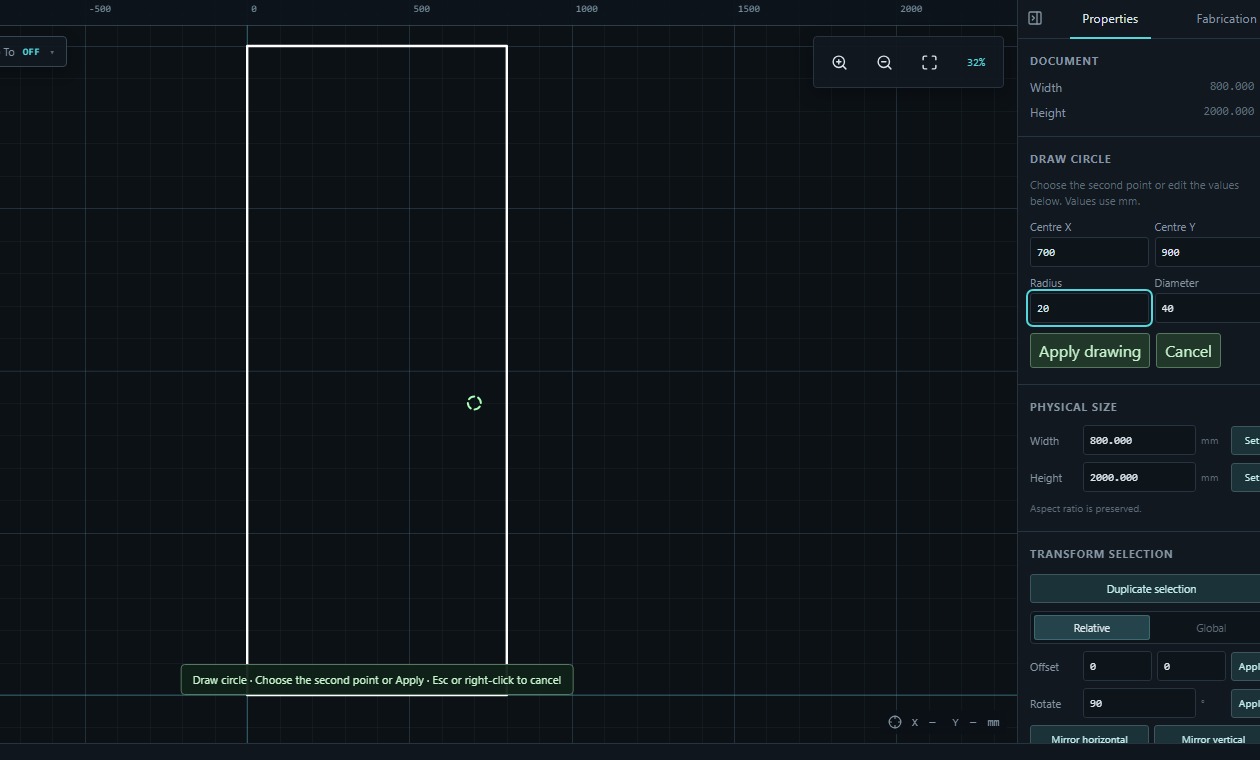Collapse the side panel with panel icon
The image size is (1260, 760).
[1035, 18]
